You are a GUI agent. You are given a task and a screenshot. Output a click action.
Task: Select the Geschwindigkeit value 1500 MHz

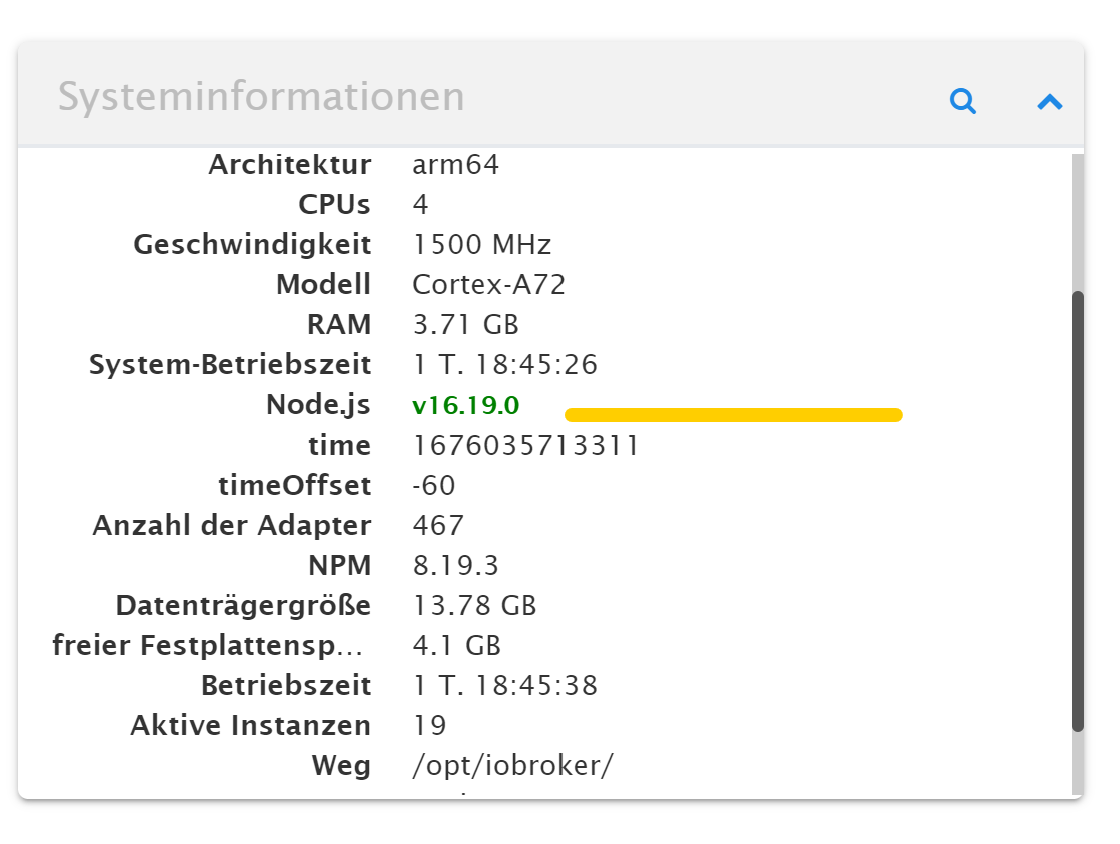coord(481,245)
